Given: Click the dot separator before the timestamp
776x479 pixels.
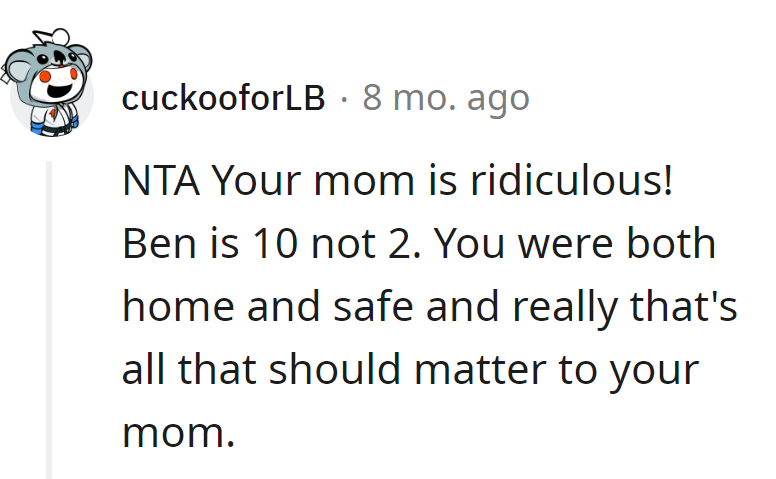Looking at the screenshot, I should pos(344,99).
